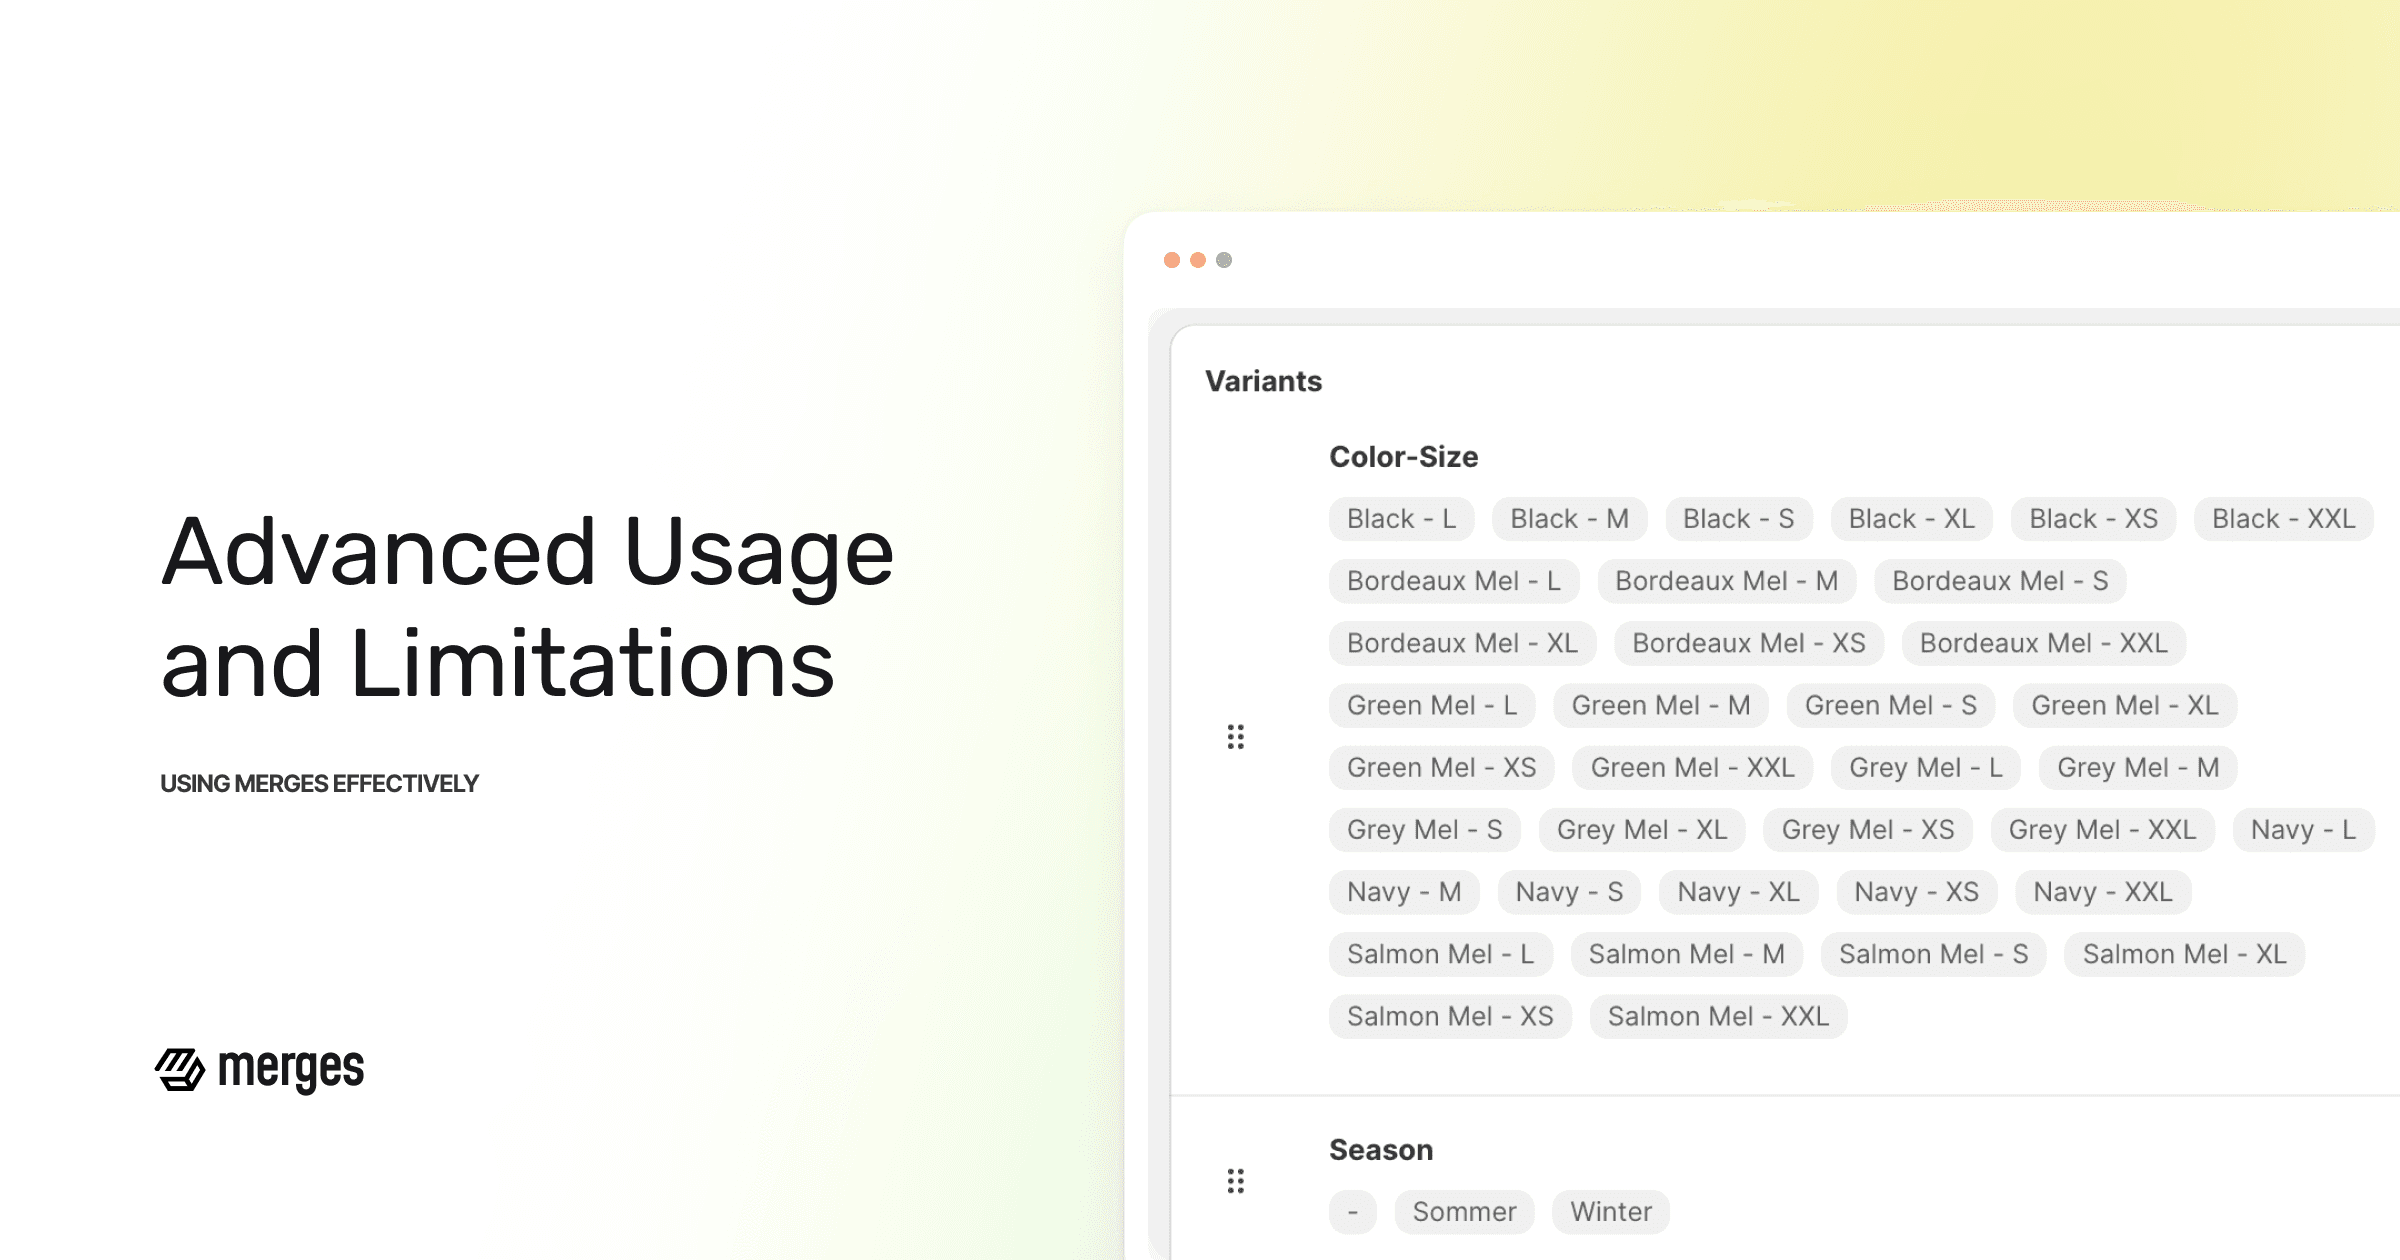Click the Grey Mel - L tag

point(1926,767)
